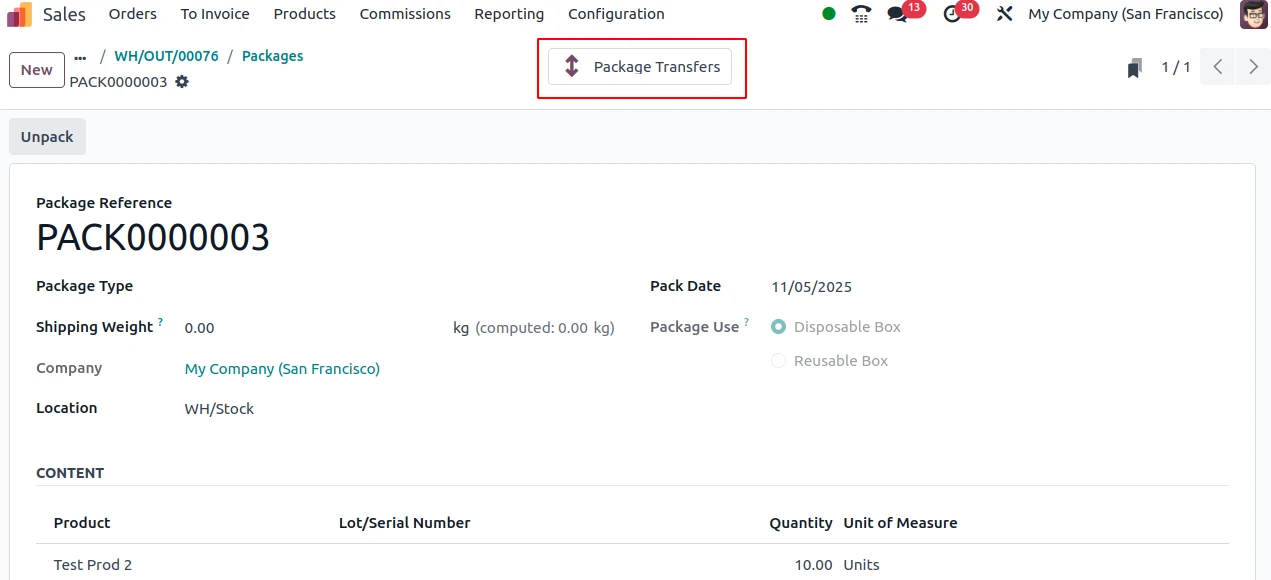Go to the next record arrow
1271x580 pixels.
pyautogui.click(x=1253, y=67)
